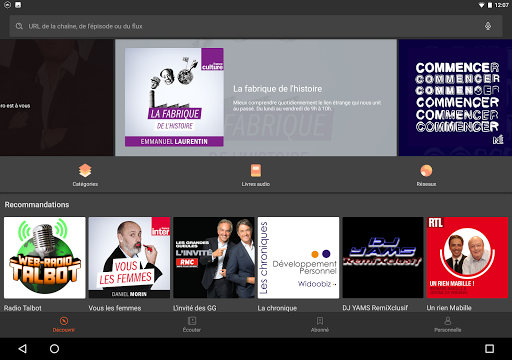This screenshot has width=512, height=360.
Task: Open the DJ YAMS RemiXclusif cover
Action: pyautogui.click(x=383, y=258)
